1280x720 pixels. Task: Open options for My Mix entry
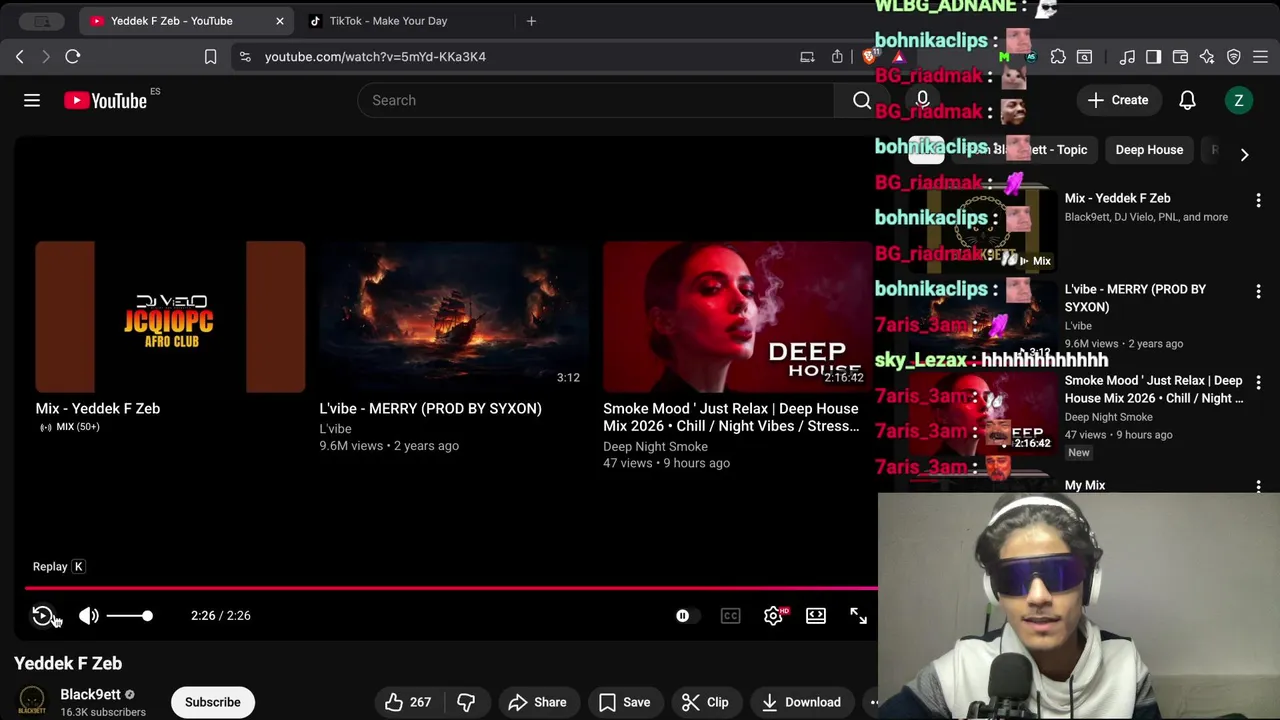pyautogui.click(x=1258, y=486)
